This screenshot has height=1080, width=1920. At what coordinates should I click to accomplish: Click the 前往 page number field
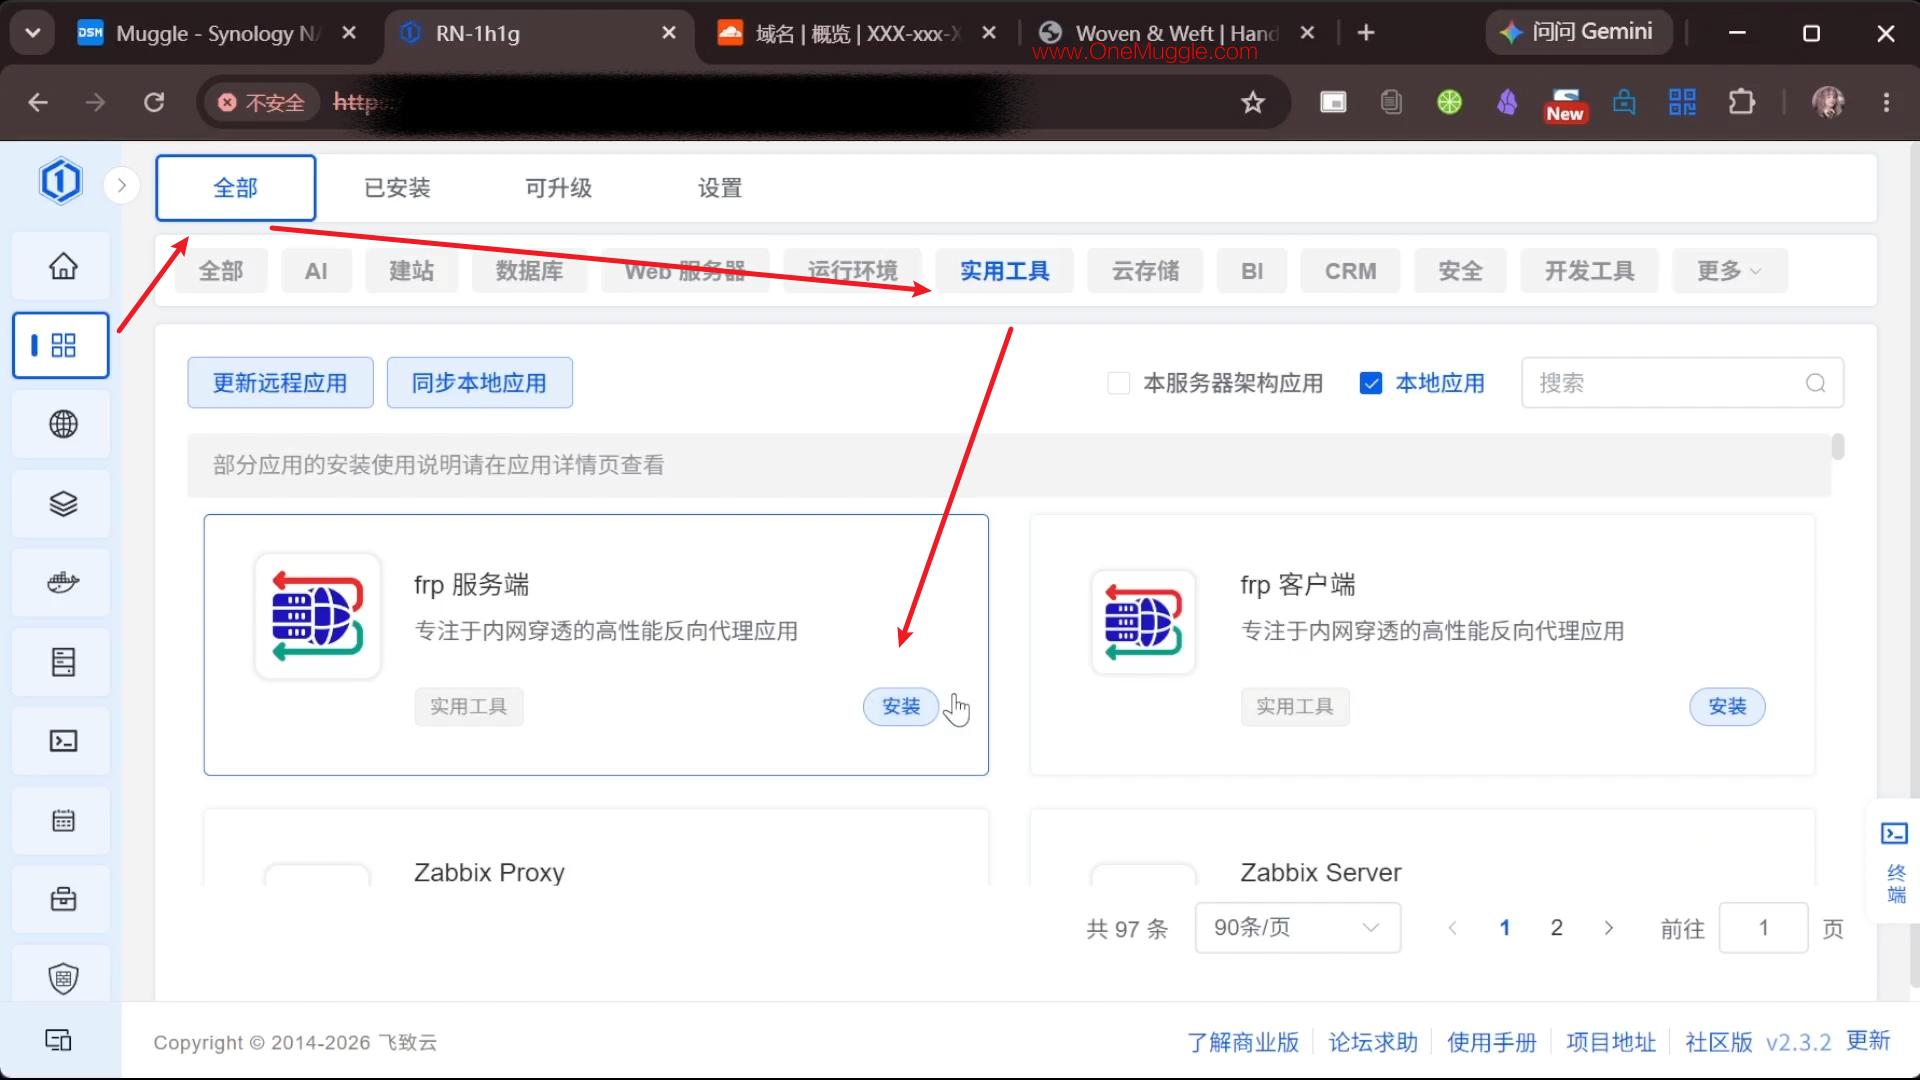coord(1763,928)
